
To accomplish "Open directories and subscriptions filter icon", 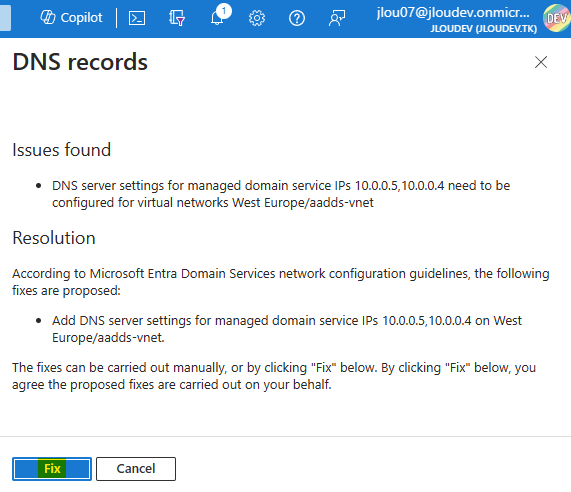I will click(x=177, y=18).
